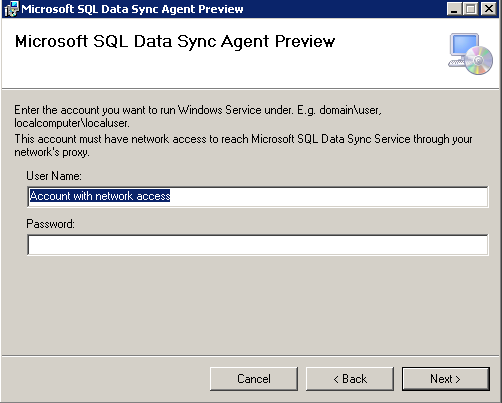Click the computer and disc setup icon
The width and height of the screenshot is (502, 403).
point(470,54)
